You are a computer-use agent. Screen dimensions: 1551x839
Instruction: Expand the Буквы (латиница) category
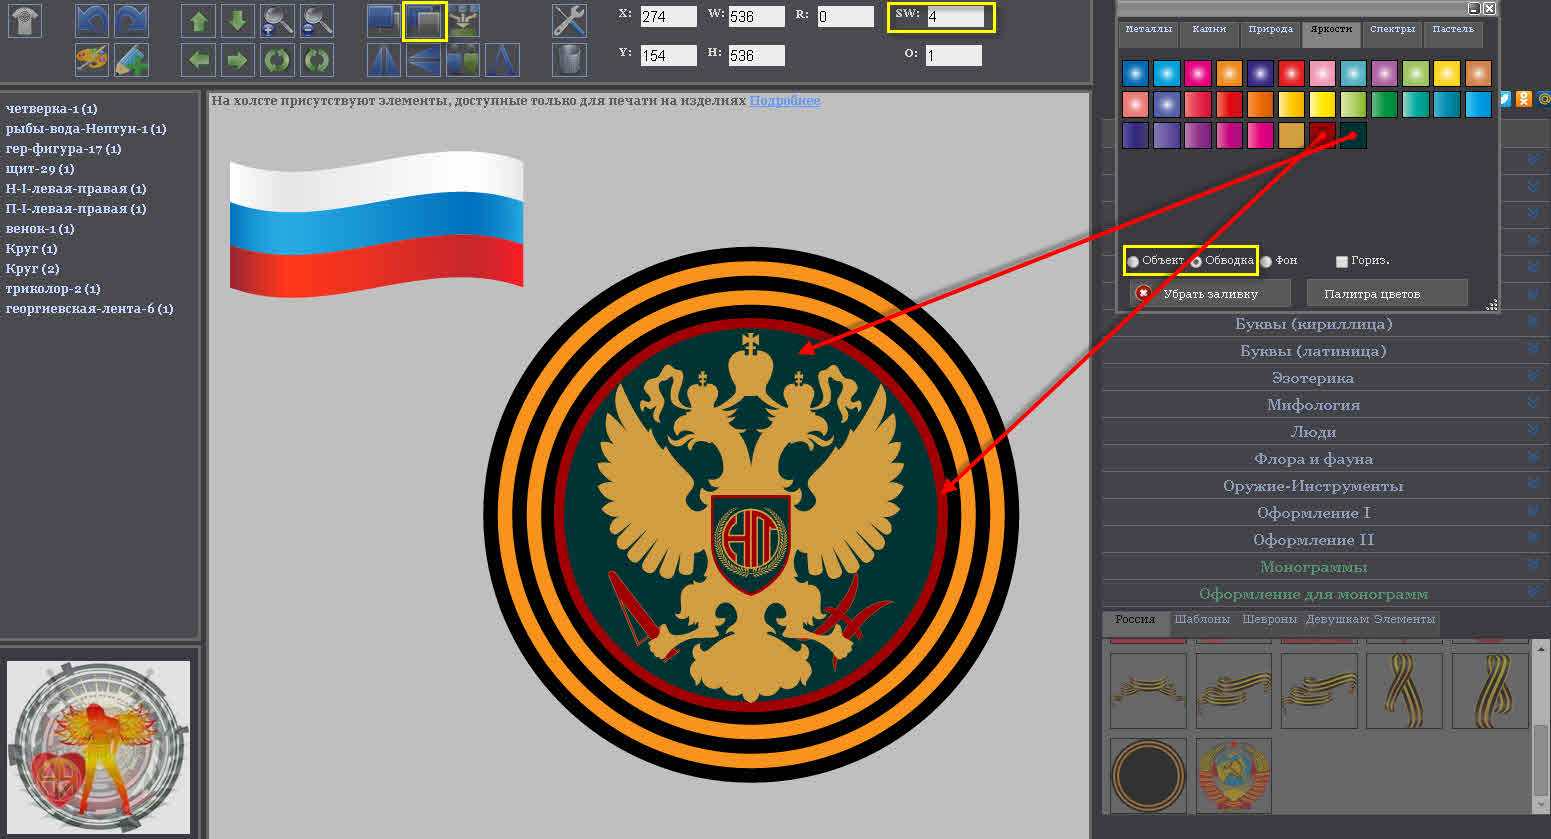coord(1313,351)
